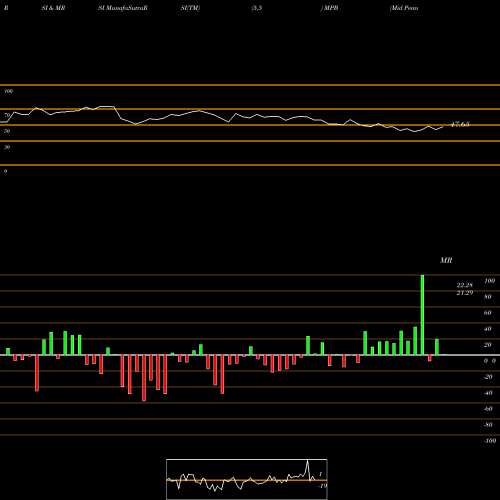Click the '(3,5' parameter text
The image size is (500, 500).
(x=257, y=8)
